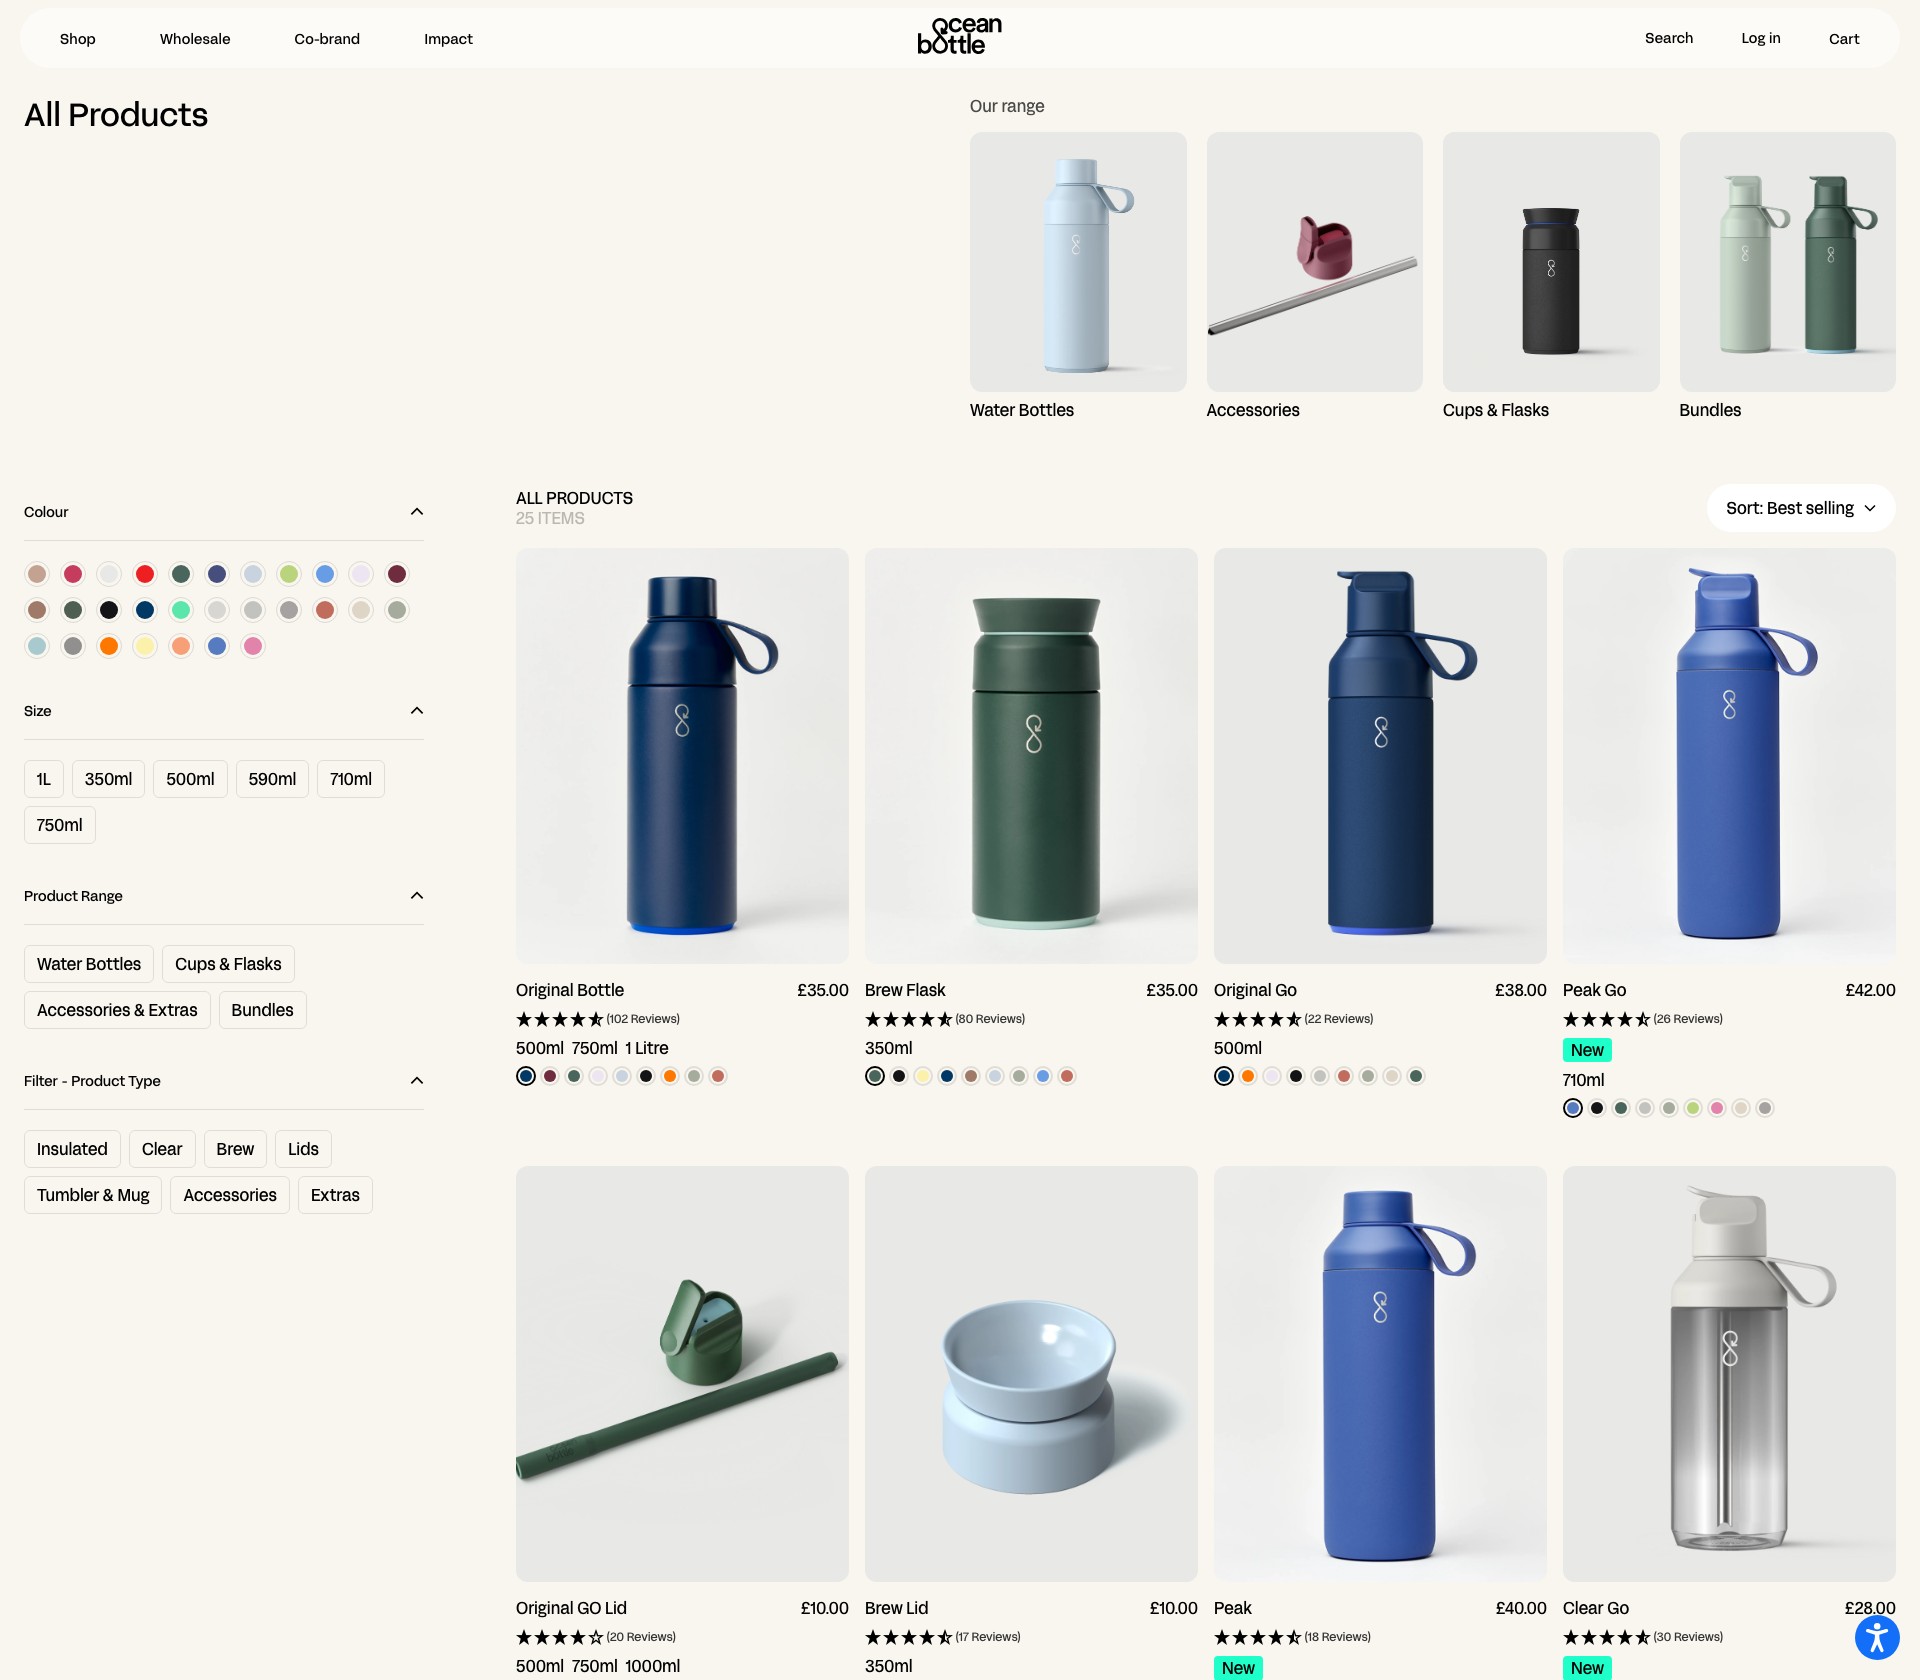Toggle Bundles product range filter
Image resolution: width=1920 pixels, height=1680 pixels.
[x=262, y=1010]
